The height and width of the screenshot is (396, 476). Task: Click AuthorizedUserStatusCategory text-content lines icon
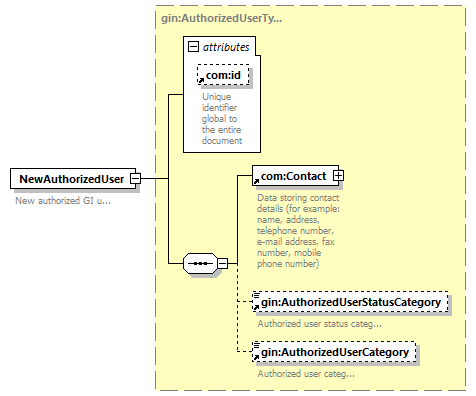pyautogui.click(x=256, y=295)
